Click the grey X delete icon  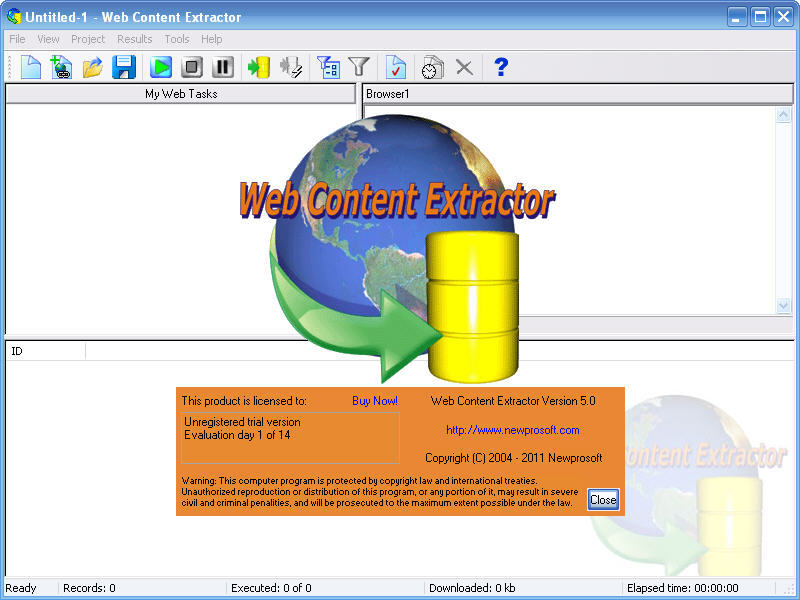tap(464, 67)
